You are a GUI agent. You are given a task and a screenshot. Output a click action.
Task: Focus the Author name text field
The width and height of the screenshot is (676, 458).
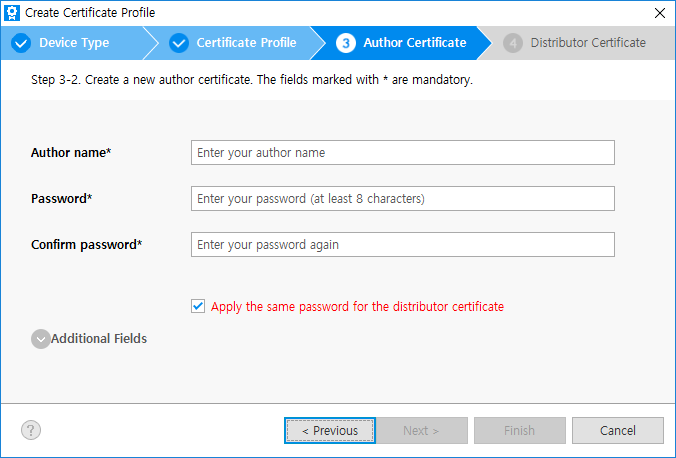(x=402, y=153)
